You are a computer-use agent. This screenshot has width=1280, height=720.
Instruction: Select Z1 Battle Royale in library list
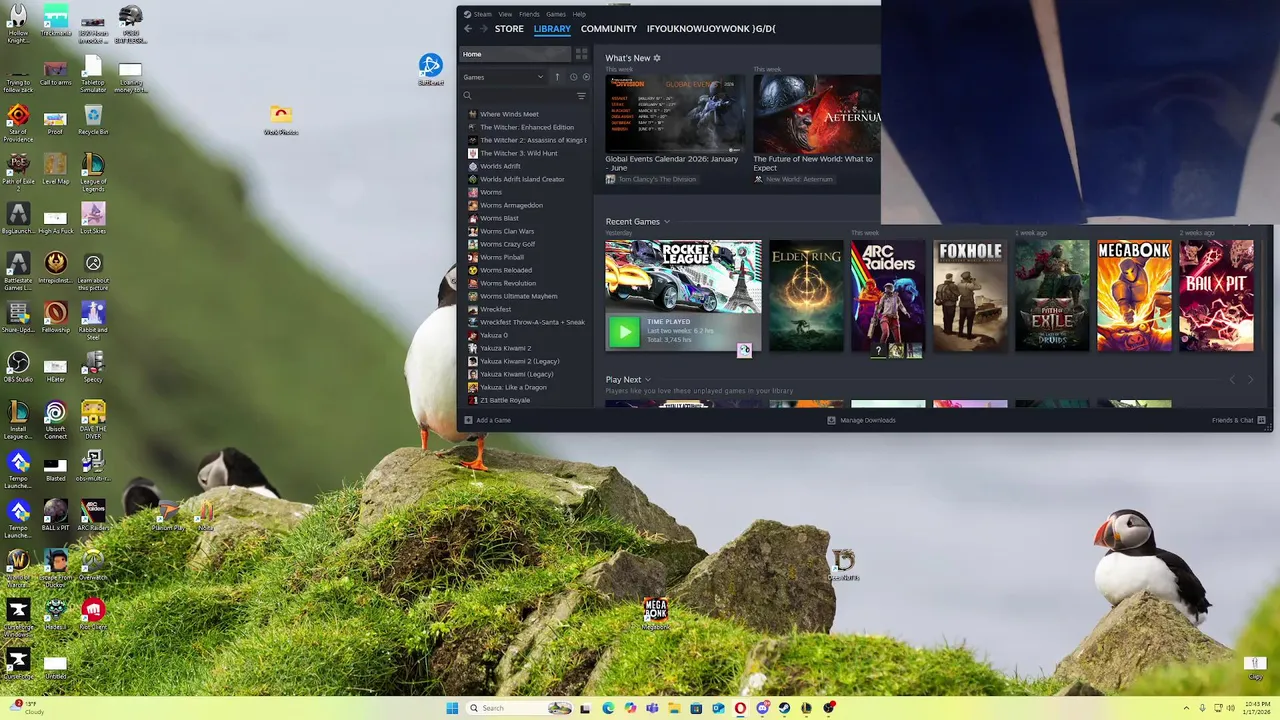click(x=505, y=400)
